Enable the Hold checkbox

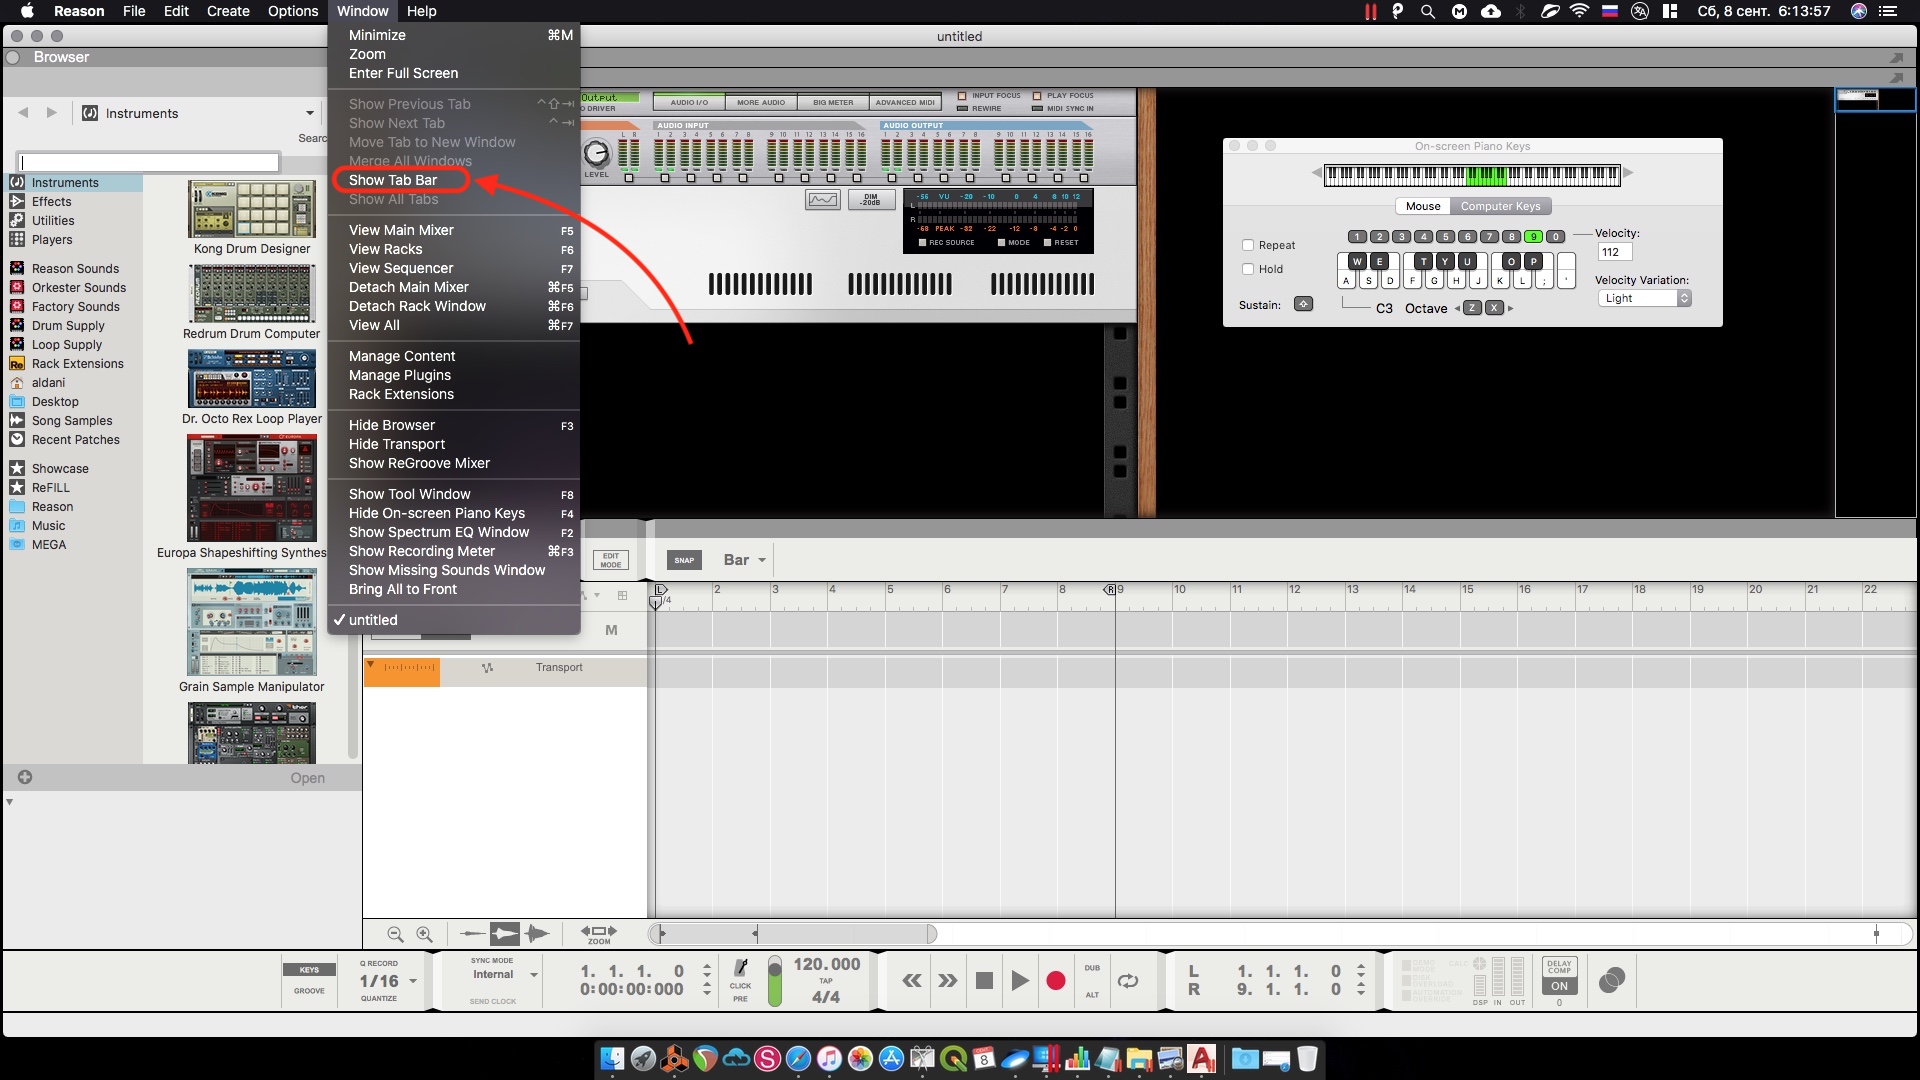coord(1248,269)
